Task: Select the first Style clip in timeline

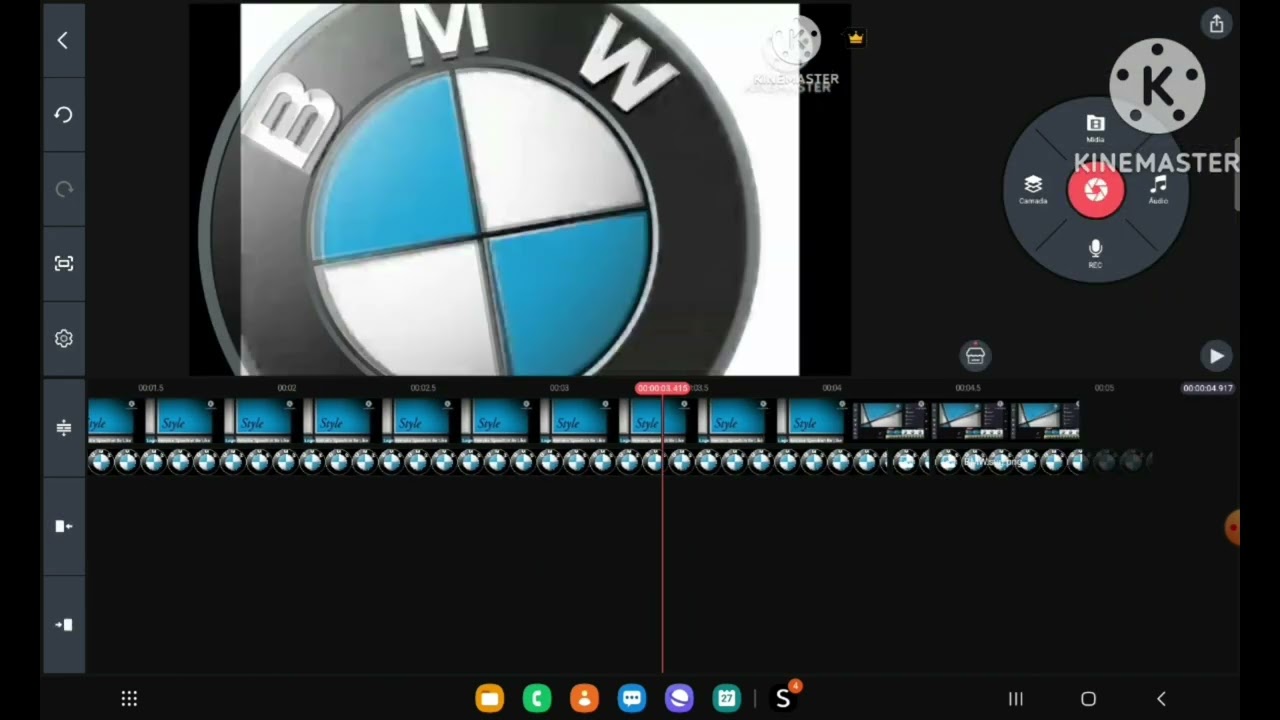Action: [111, 420]
